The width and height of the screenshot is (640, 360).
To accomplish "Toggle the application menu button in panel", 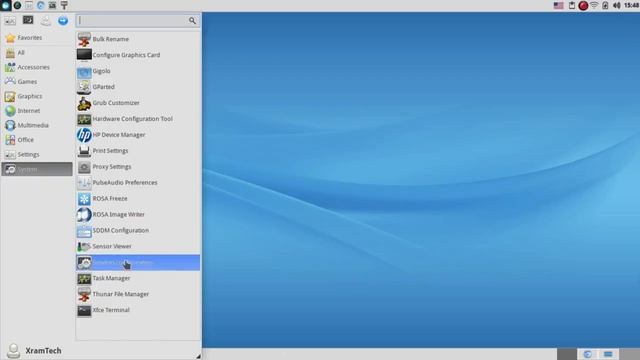I will (5, 5).
